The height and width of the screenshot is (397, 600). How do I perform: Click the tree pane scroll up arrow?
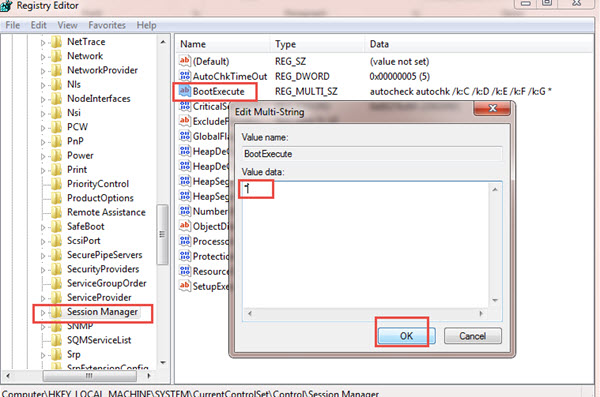coord(163,42)
